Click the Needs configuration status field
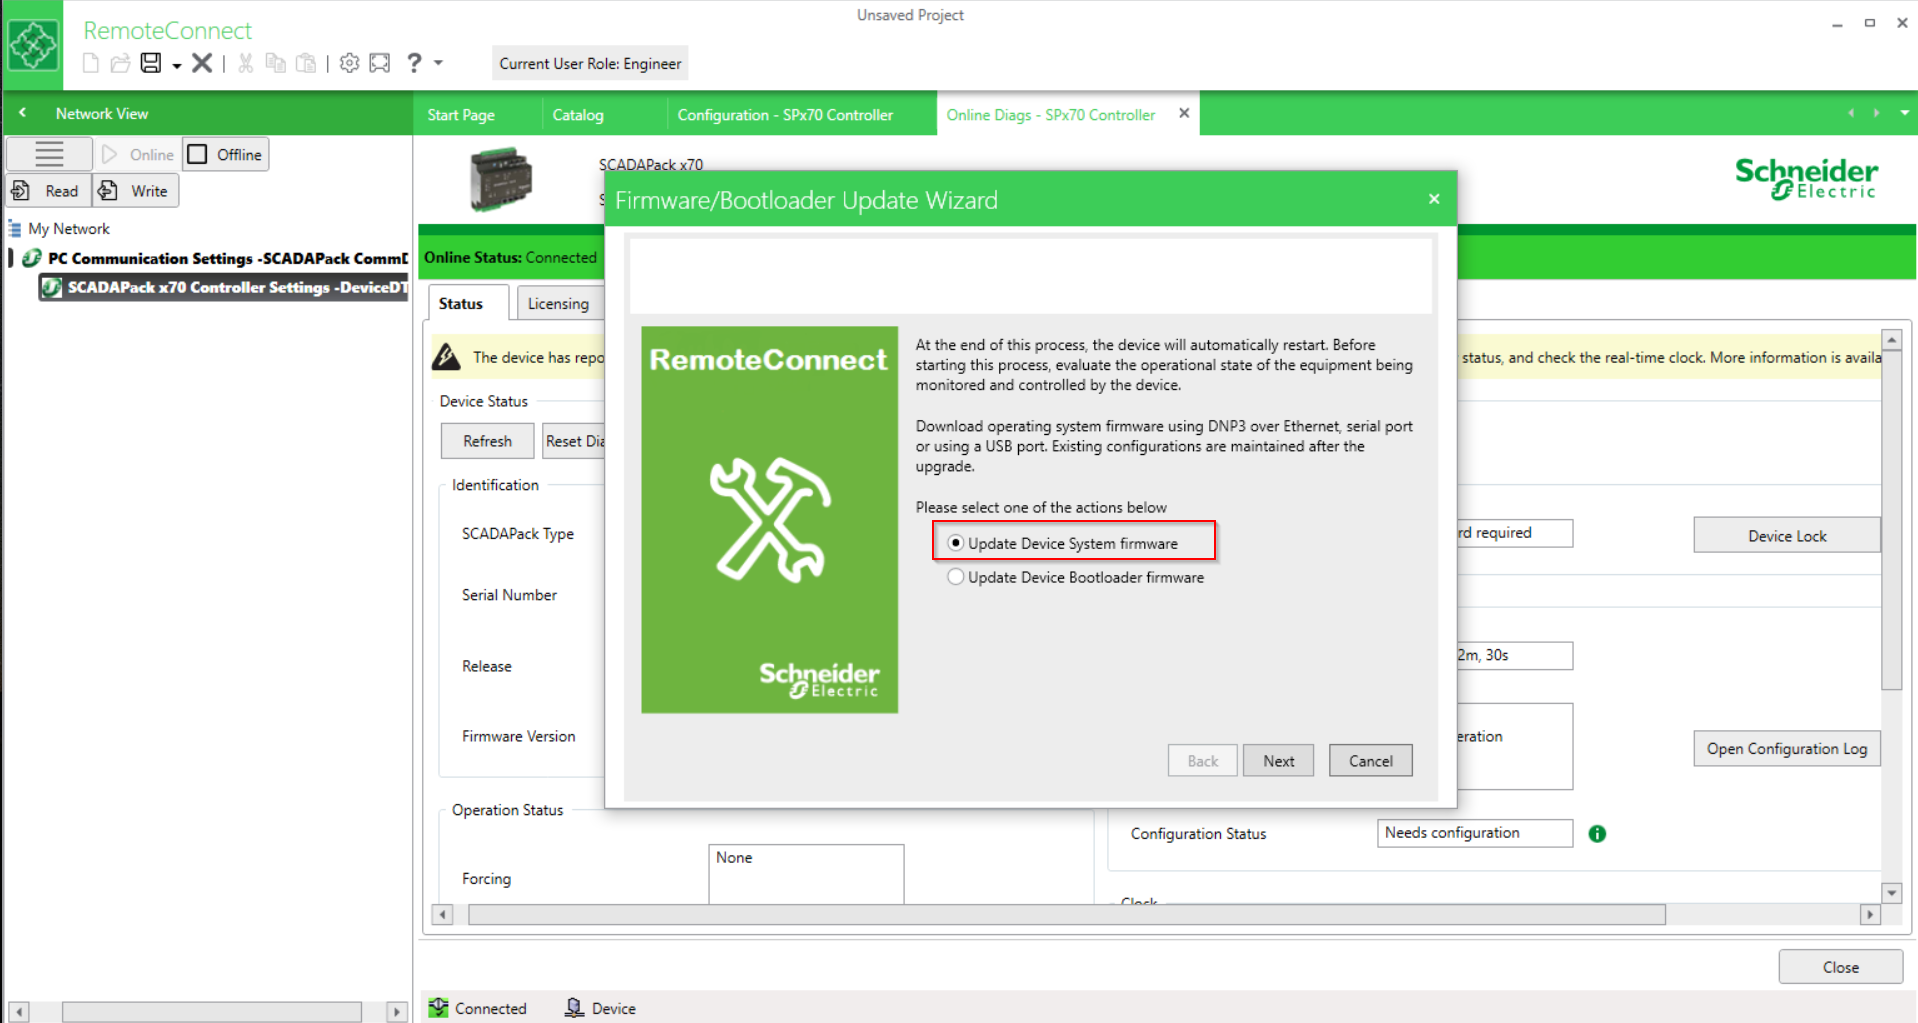This screenshot has height=1023, width=1918. click(x=1474, y=833)
